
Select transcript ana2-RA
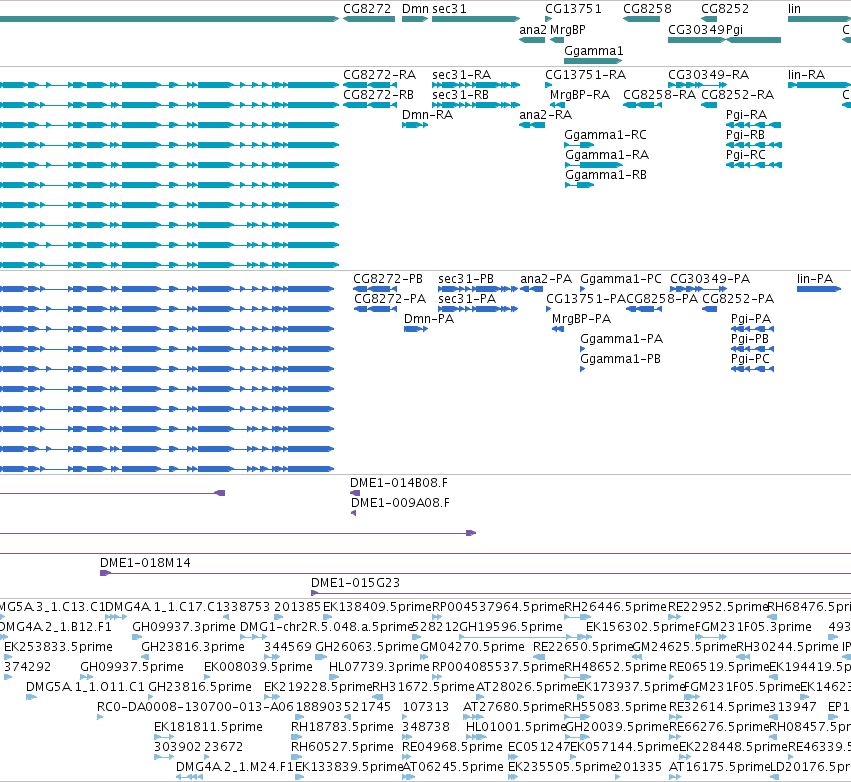click(x=545, y=115)
